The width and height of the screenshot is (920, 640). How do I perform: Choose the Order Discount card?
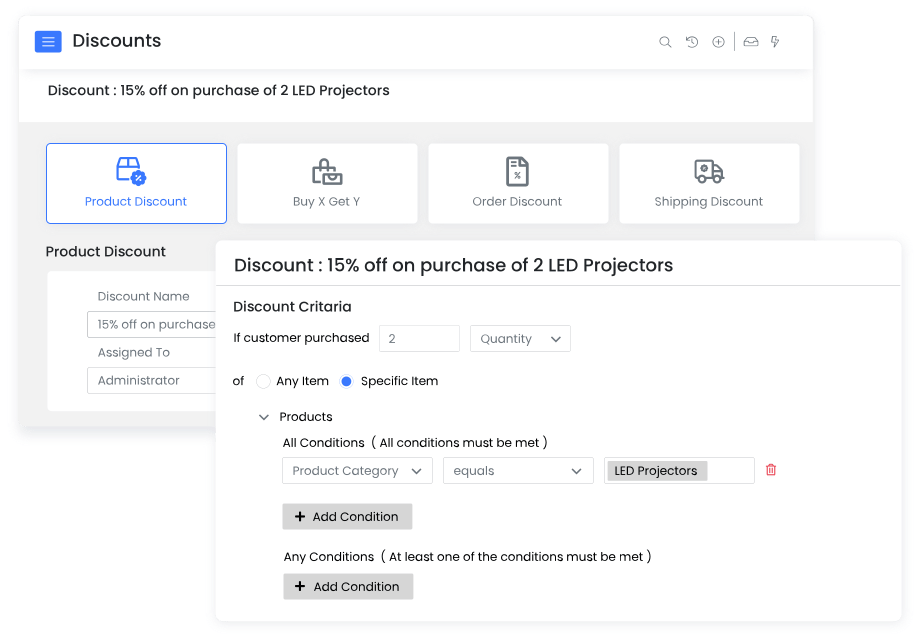518,184
